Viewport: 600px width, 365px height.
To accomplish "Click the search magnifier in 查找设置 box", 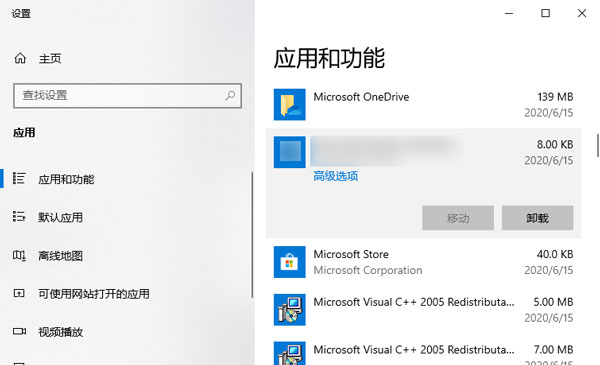I will click(230, 95).
